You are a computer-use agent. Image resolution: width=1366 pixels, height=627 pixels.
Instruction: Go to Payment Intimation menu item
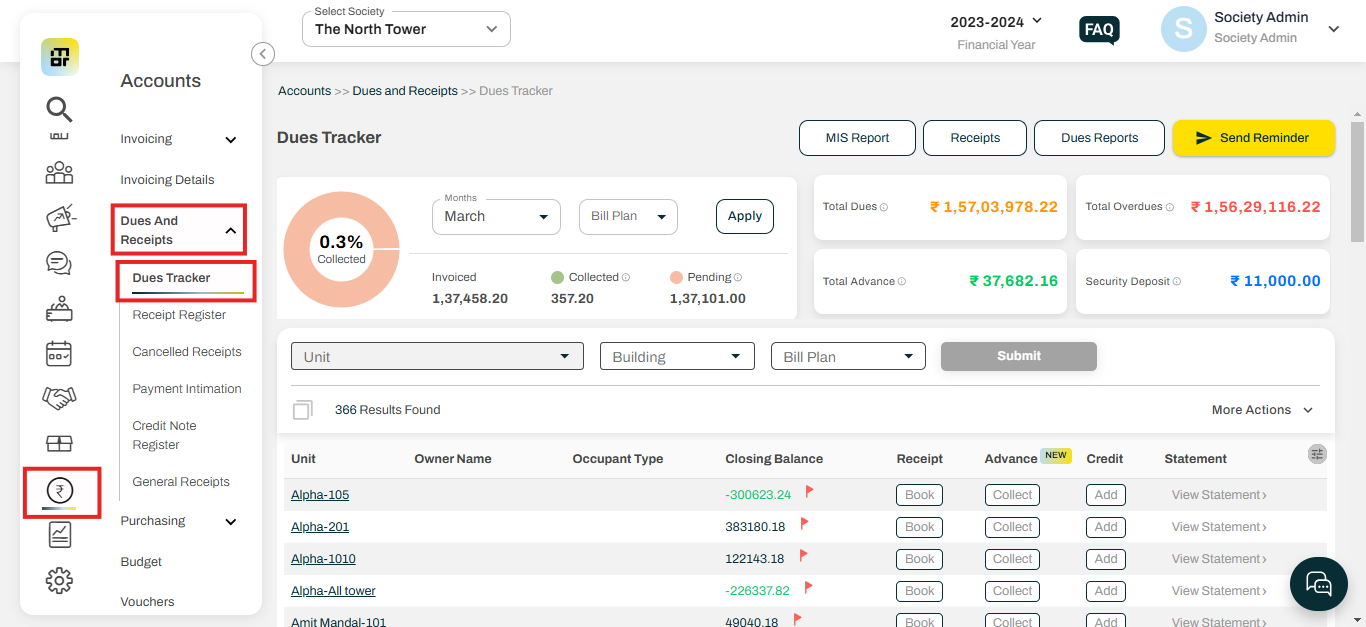(x=187, y=389)
